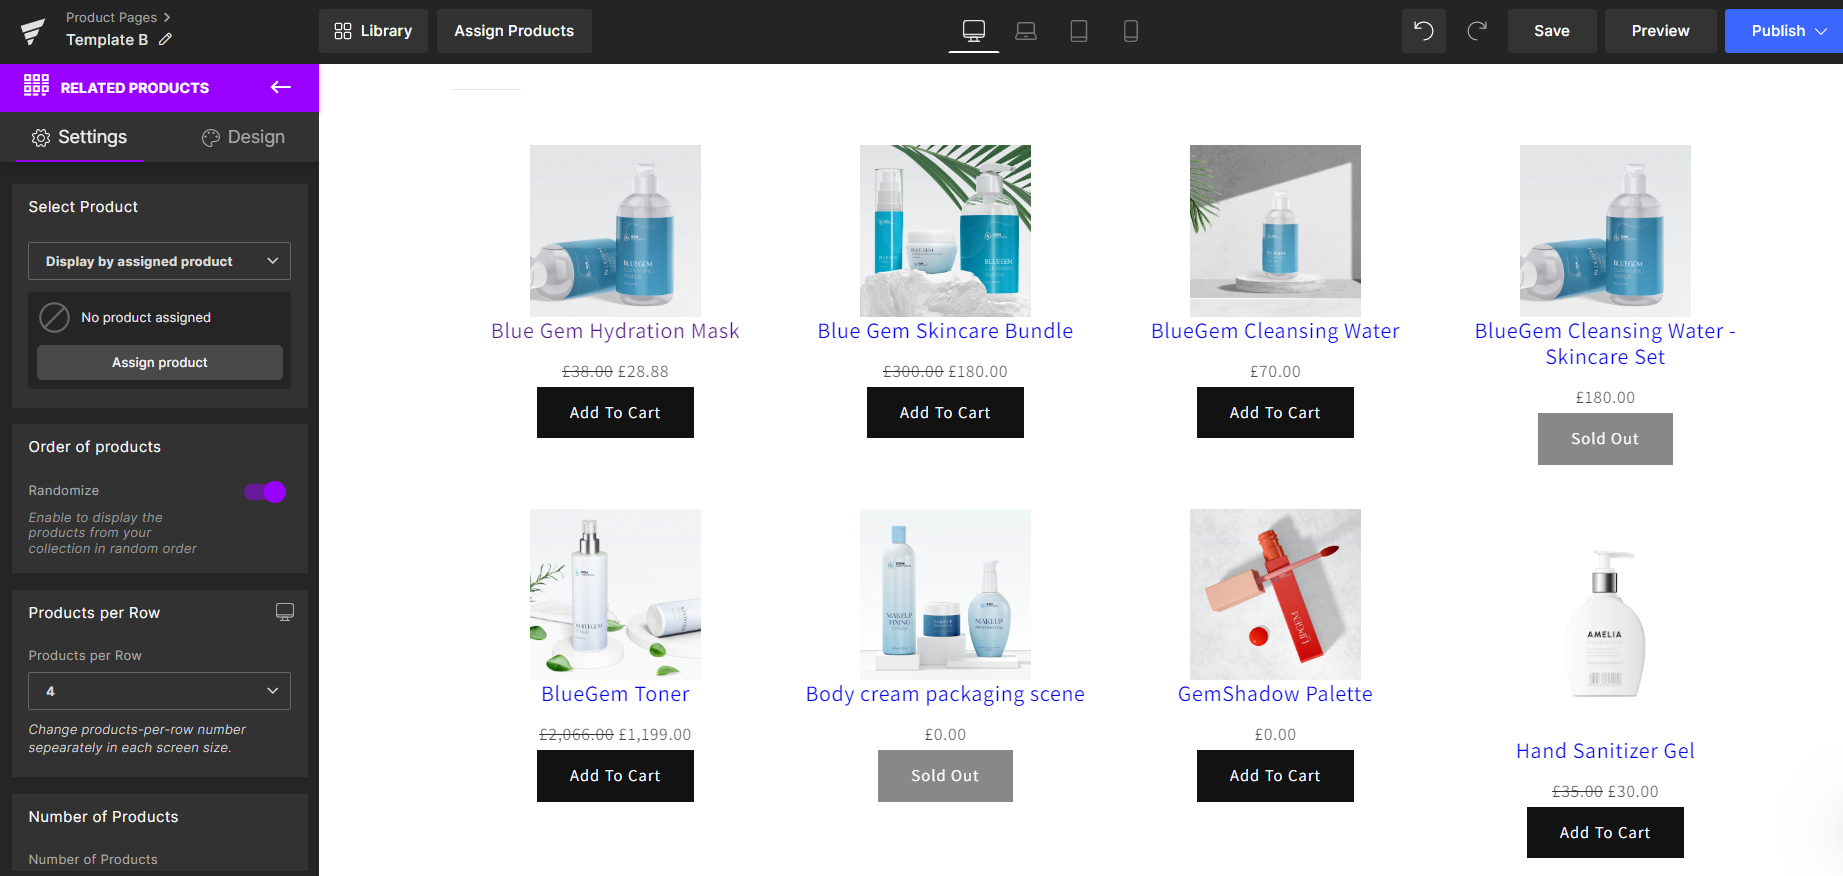
Task: Add Hand Sanitizer Gel to cart
Action: pos(1605,833)
